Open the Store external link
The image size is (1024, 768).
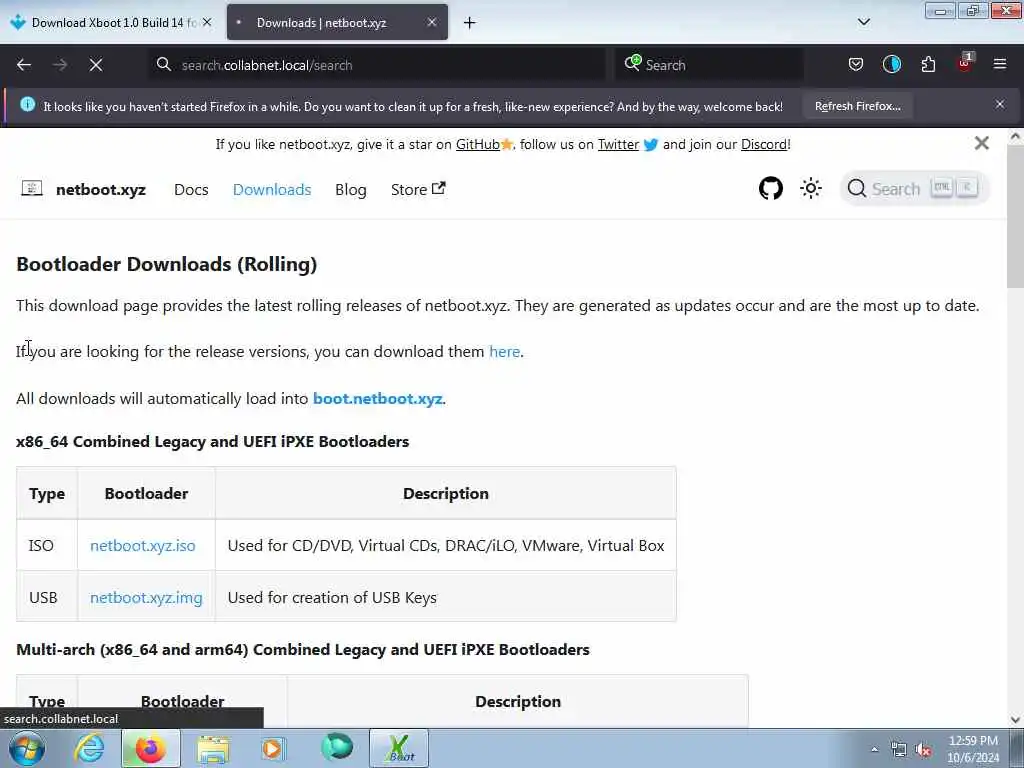418,189
